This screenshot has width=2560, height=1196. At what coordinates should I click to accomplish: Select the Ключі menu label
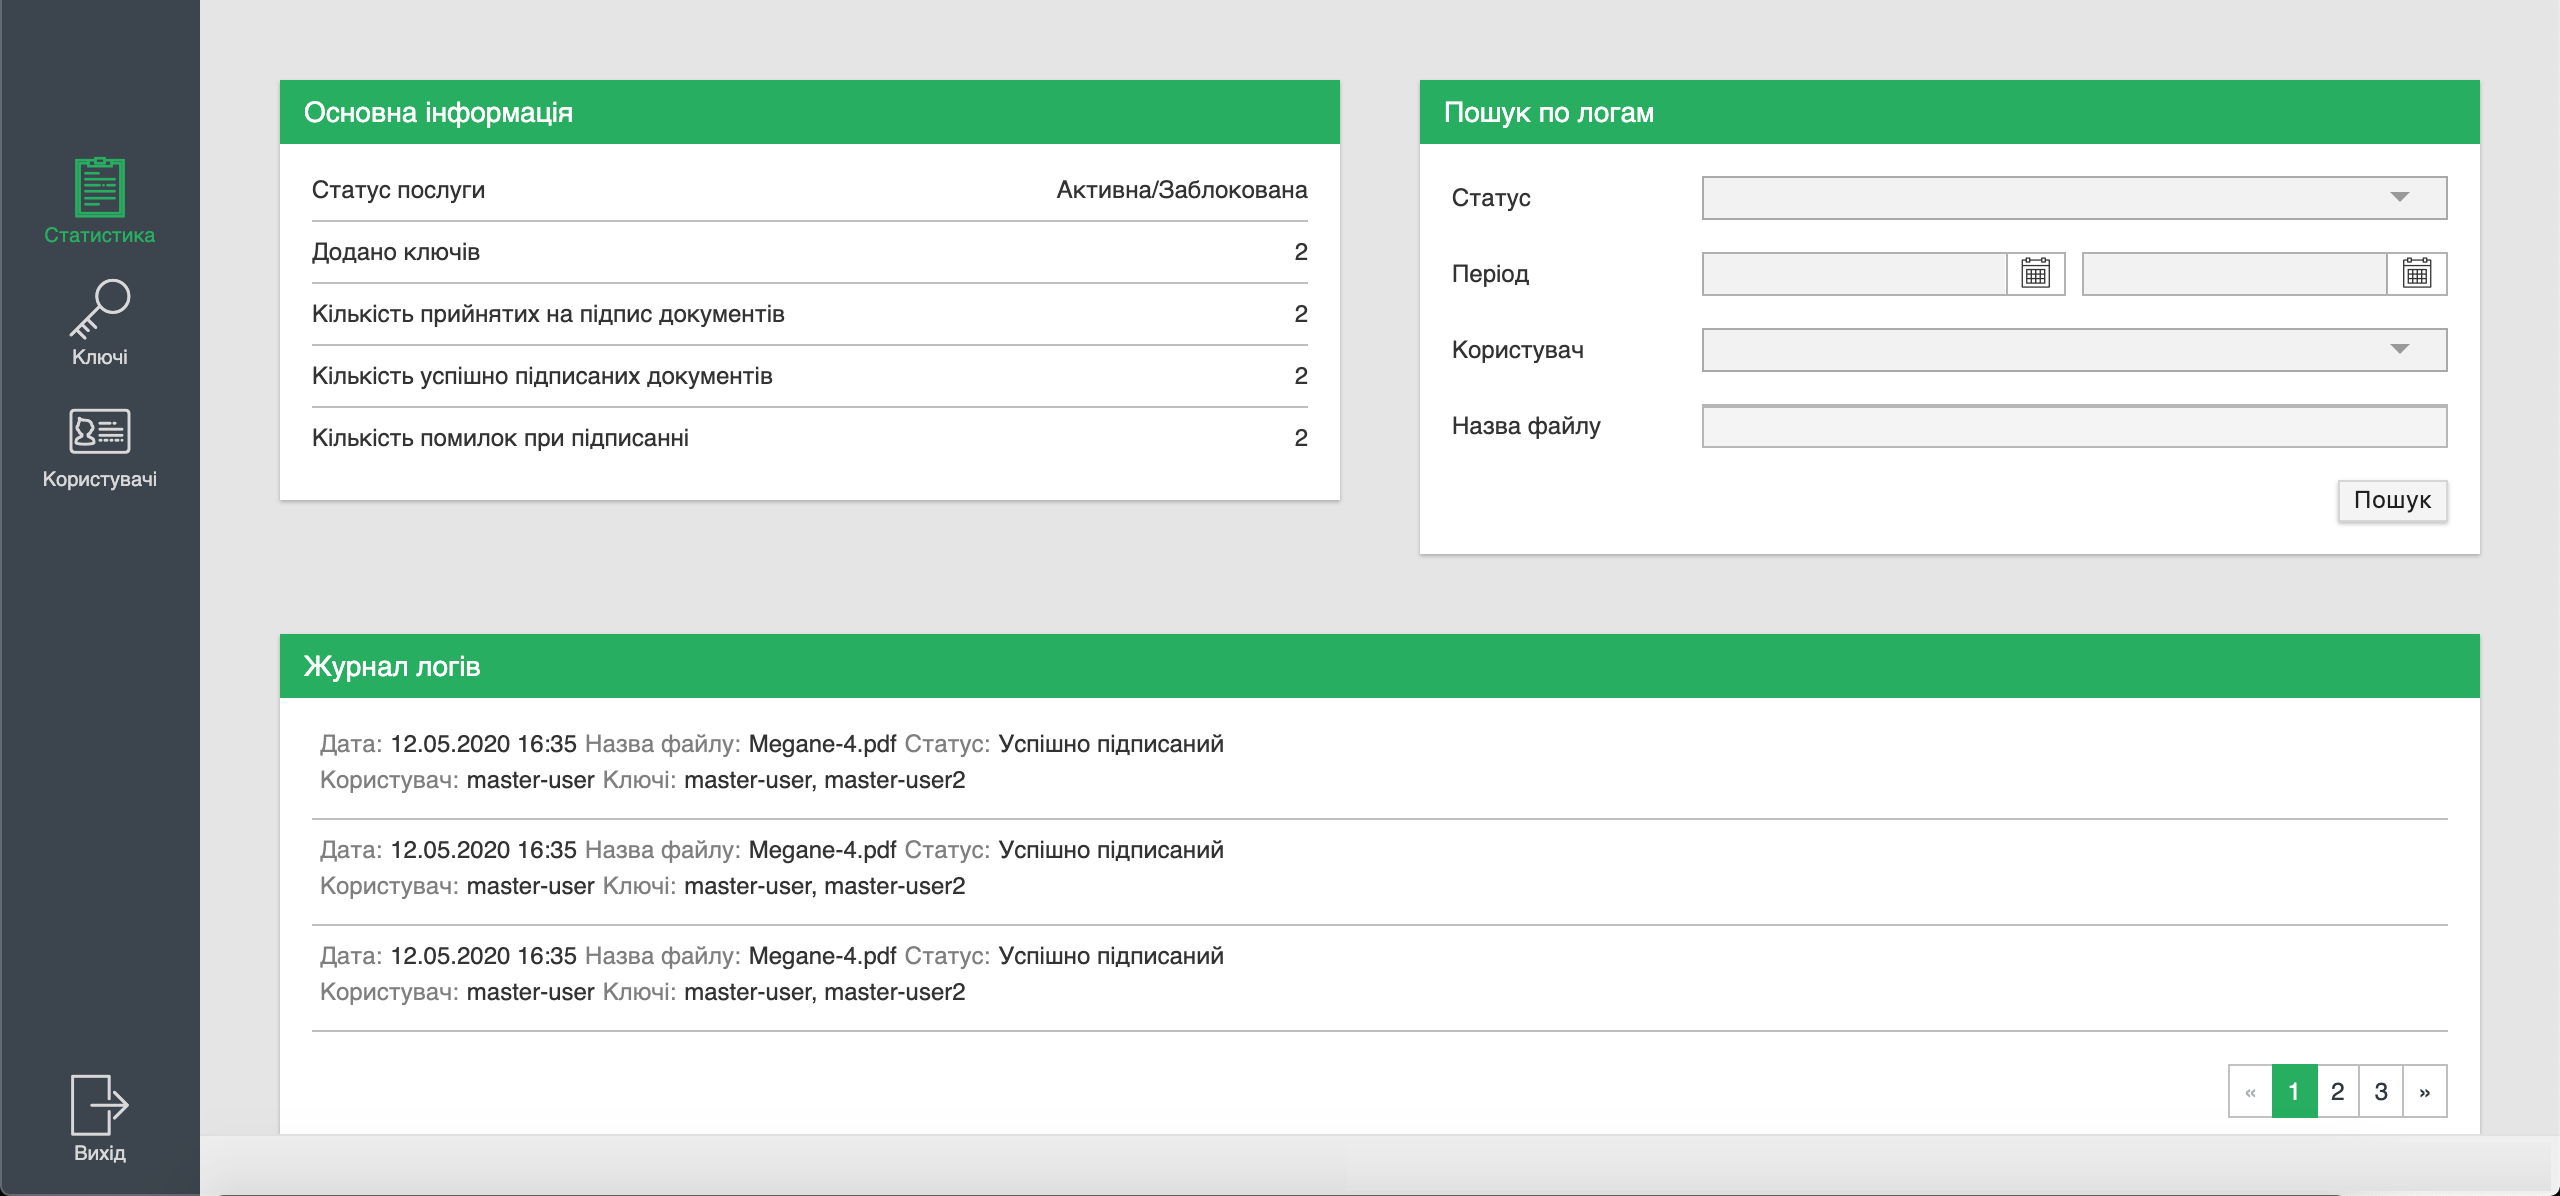(x=100, y=357)
